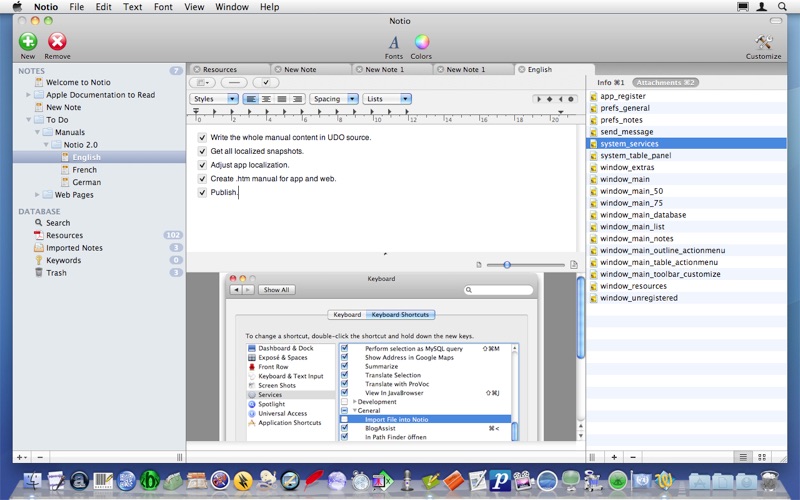Image resolution: width=800 pixels, height=500 pixels.
Task: Click the preview pane vertical scrollbar
Action: coord(581,317)
